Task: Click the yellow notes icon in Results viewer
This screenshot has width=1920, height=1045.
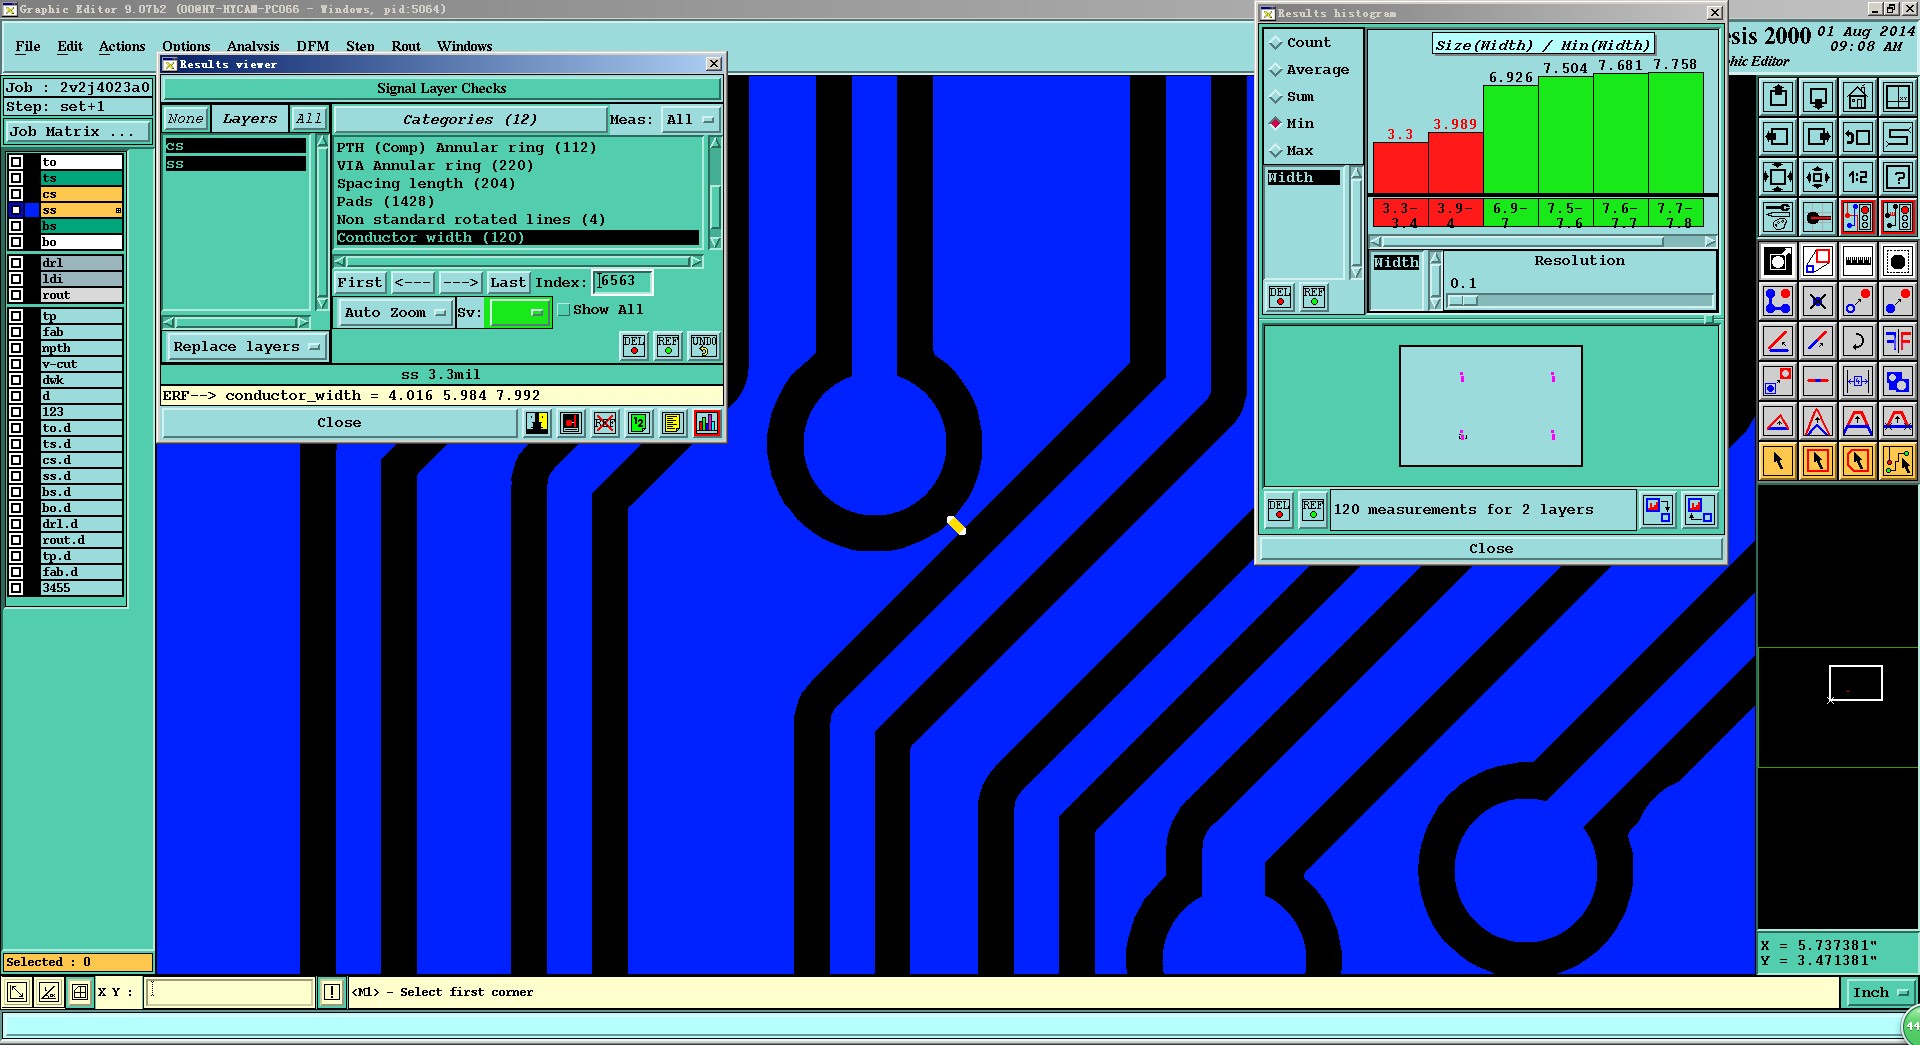Action: 673,423
